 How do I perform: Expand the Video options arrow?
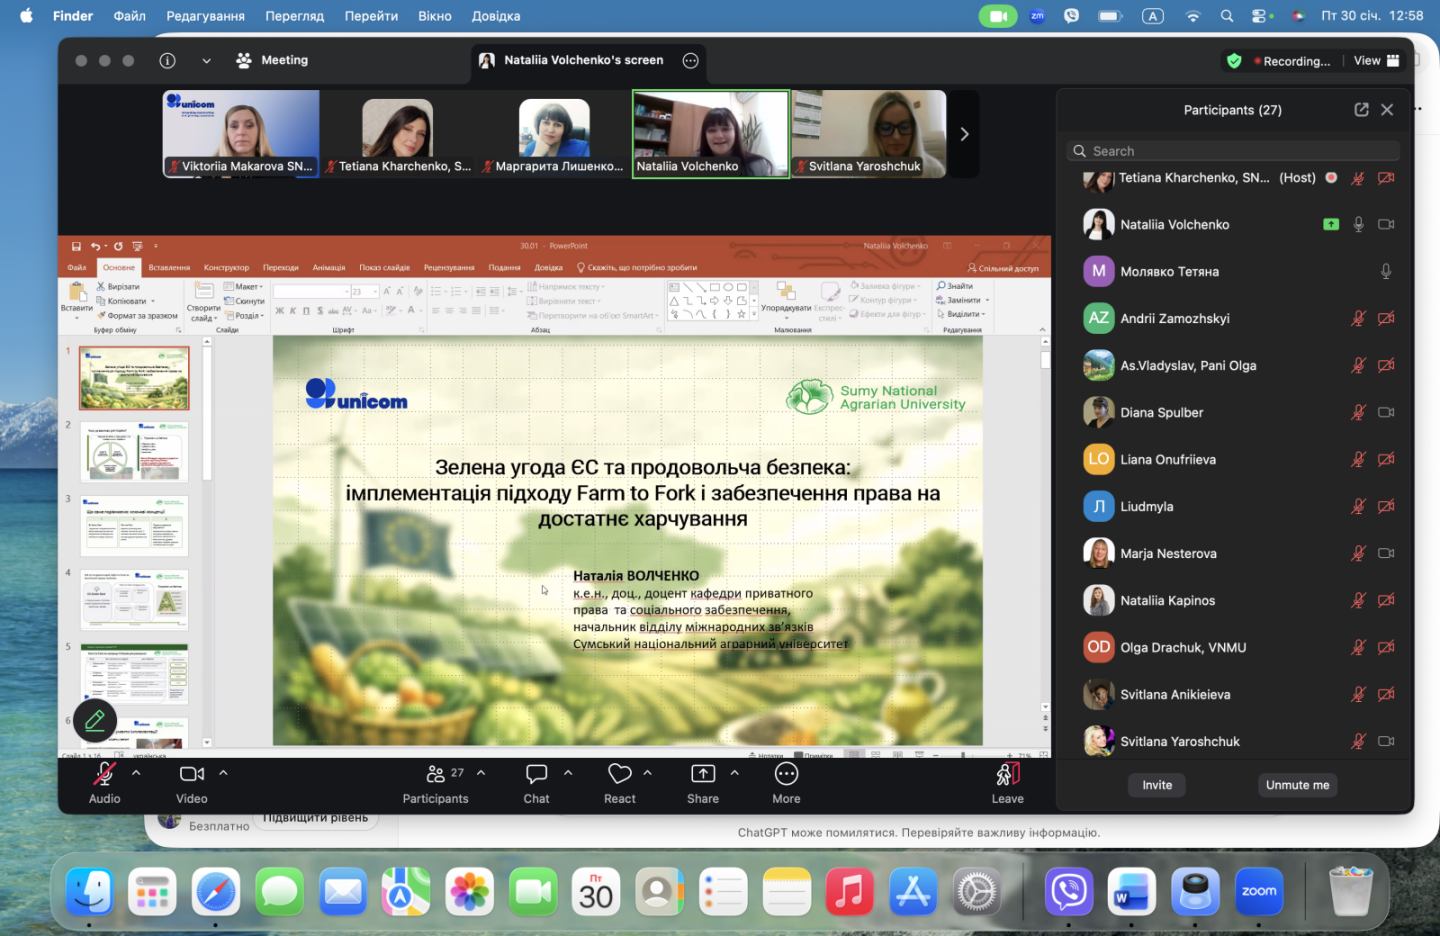pyautogui.click(x=223, y=773)
